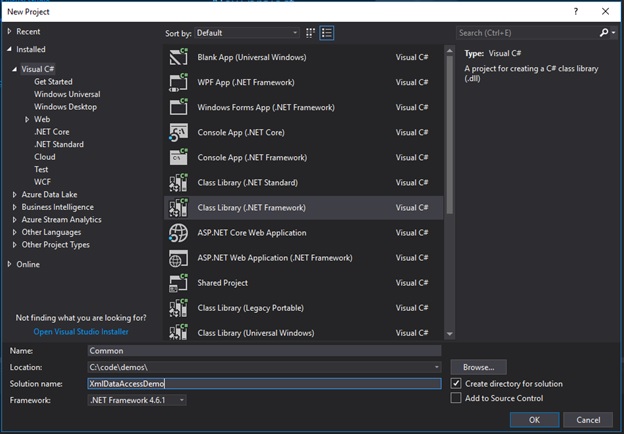Screen dimensions: 624x434
Task: Click Browse to choose location
Action: 478,367
